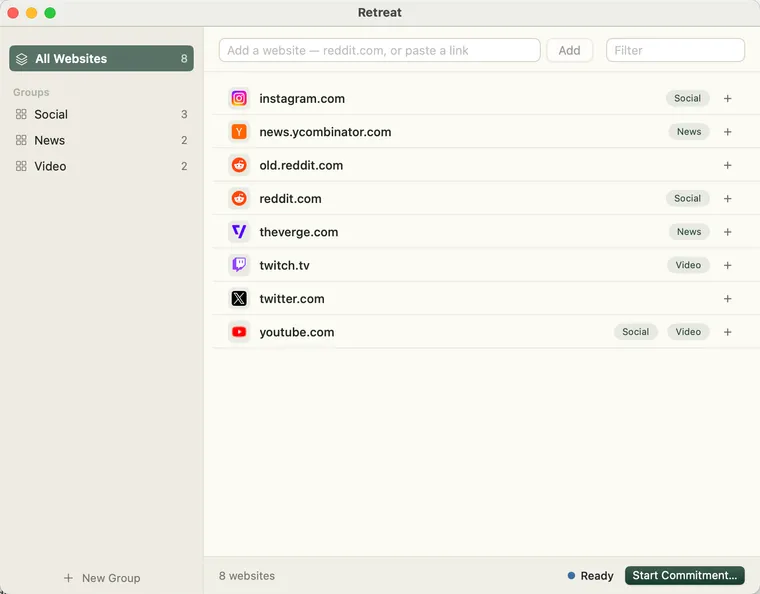Click the plus icon for youtube.com
Viewport: 760px width, 594px height.
click(x=728, y=332)
